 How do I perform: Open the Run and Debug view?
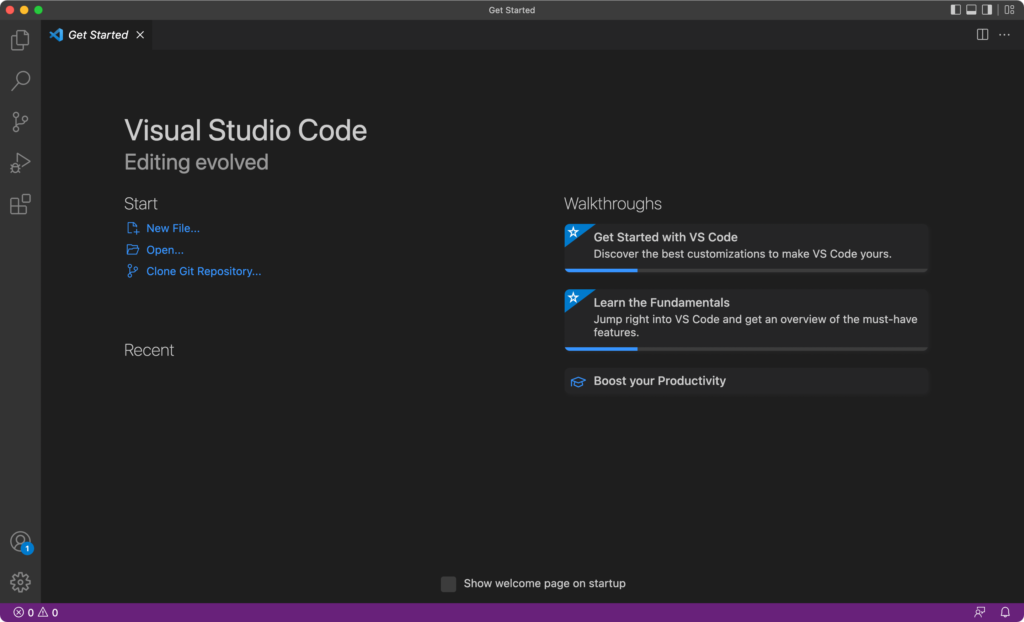20,162
